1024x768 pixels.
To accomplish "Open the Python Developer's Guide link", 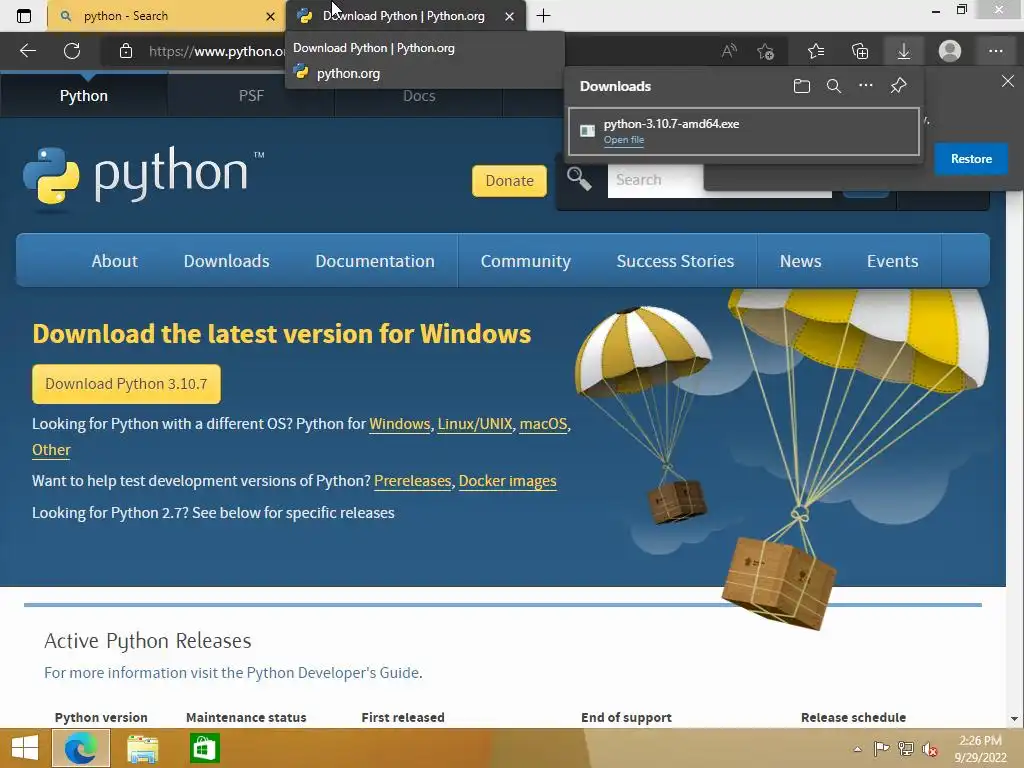I will coord(332,673).
